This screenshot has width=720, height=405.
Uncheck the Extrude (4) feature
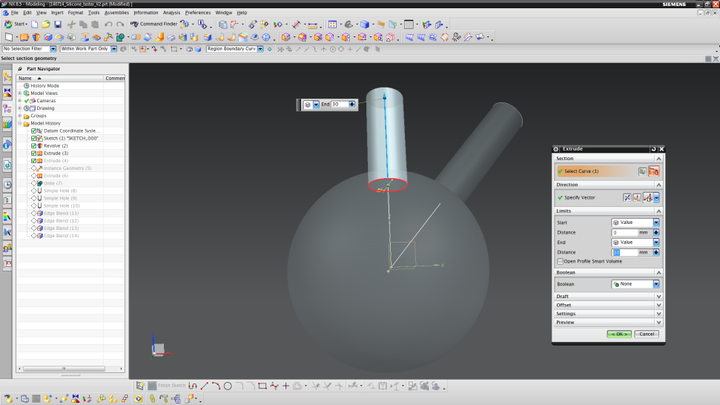pos(34,161)
